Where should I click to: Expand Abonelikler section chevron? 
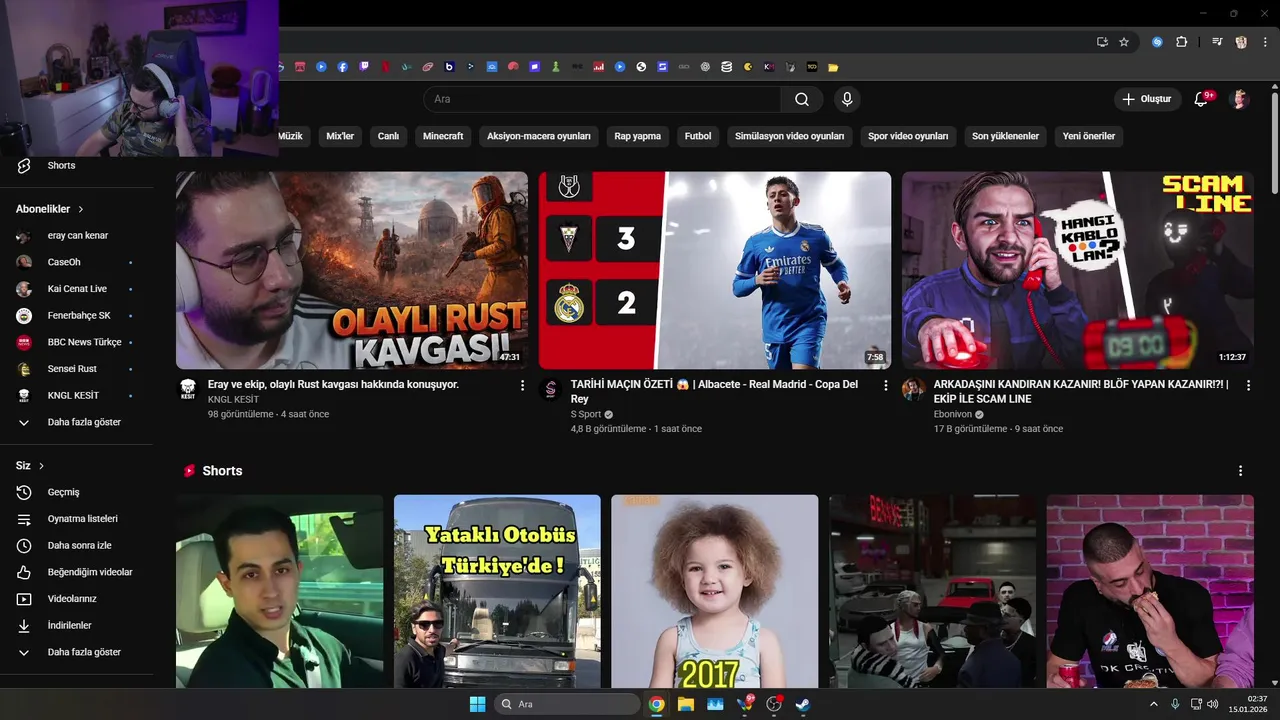[x=81, y=209]
